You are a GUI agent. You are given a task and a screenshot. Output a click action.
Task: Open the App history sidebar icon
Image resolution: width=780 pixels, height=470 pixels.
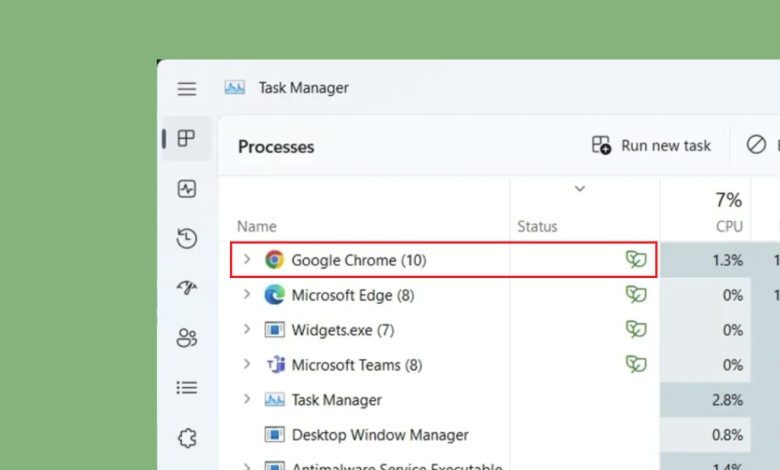(x=187, y=238)
